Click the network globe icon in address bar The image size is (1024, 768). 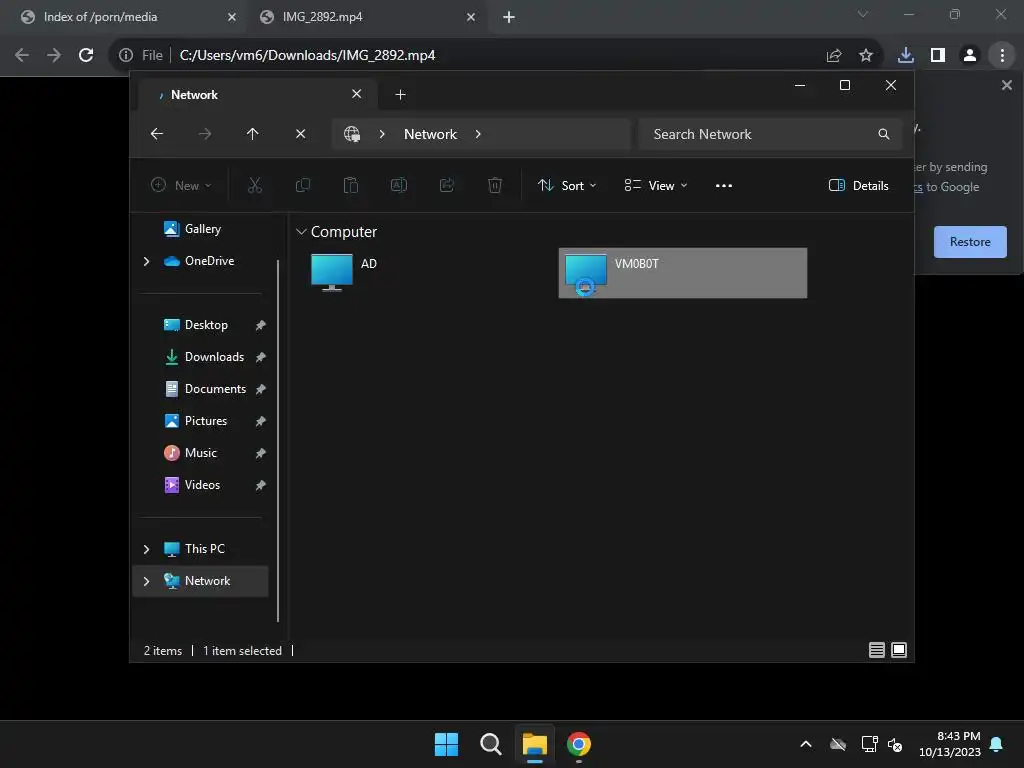(x=352, y=134)
